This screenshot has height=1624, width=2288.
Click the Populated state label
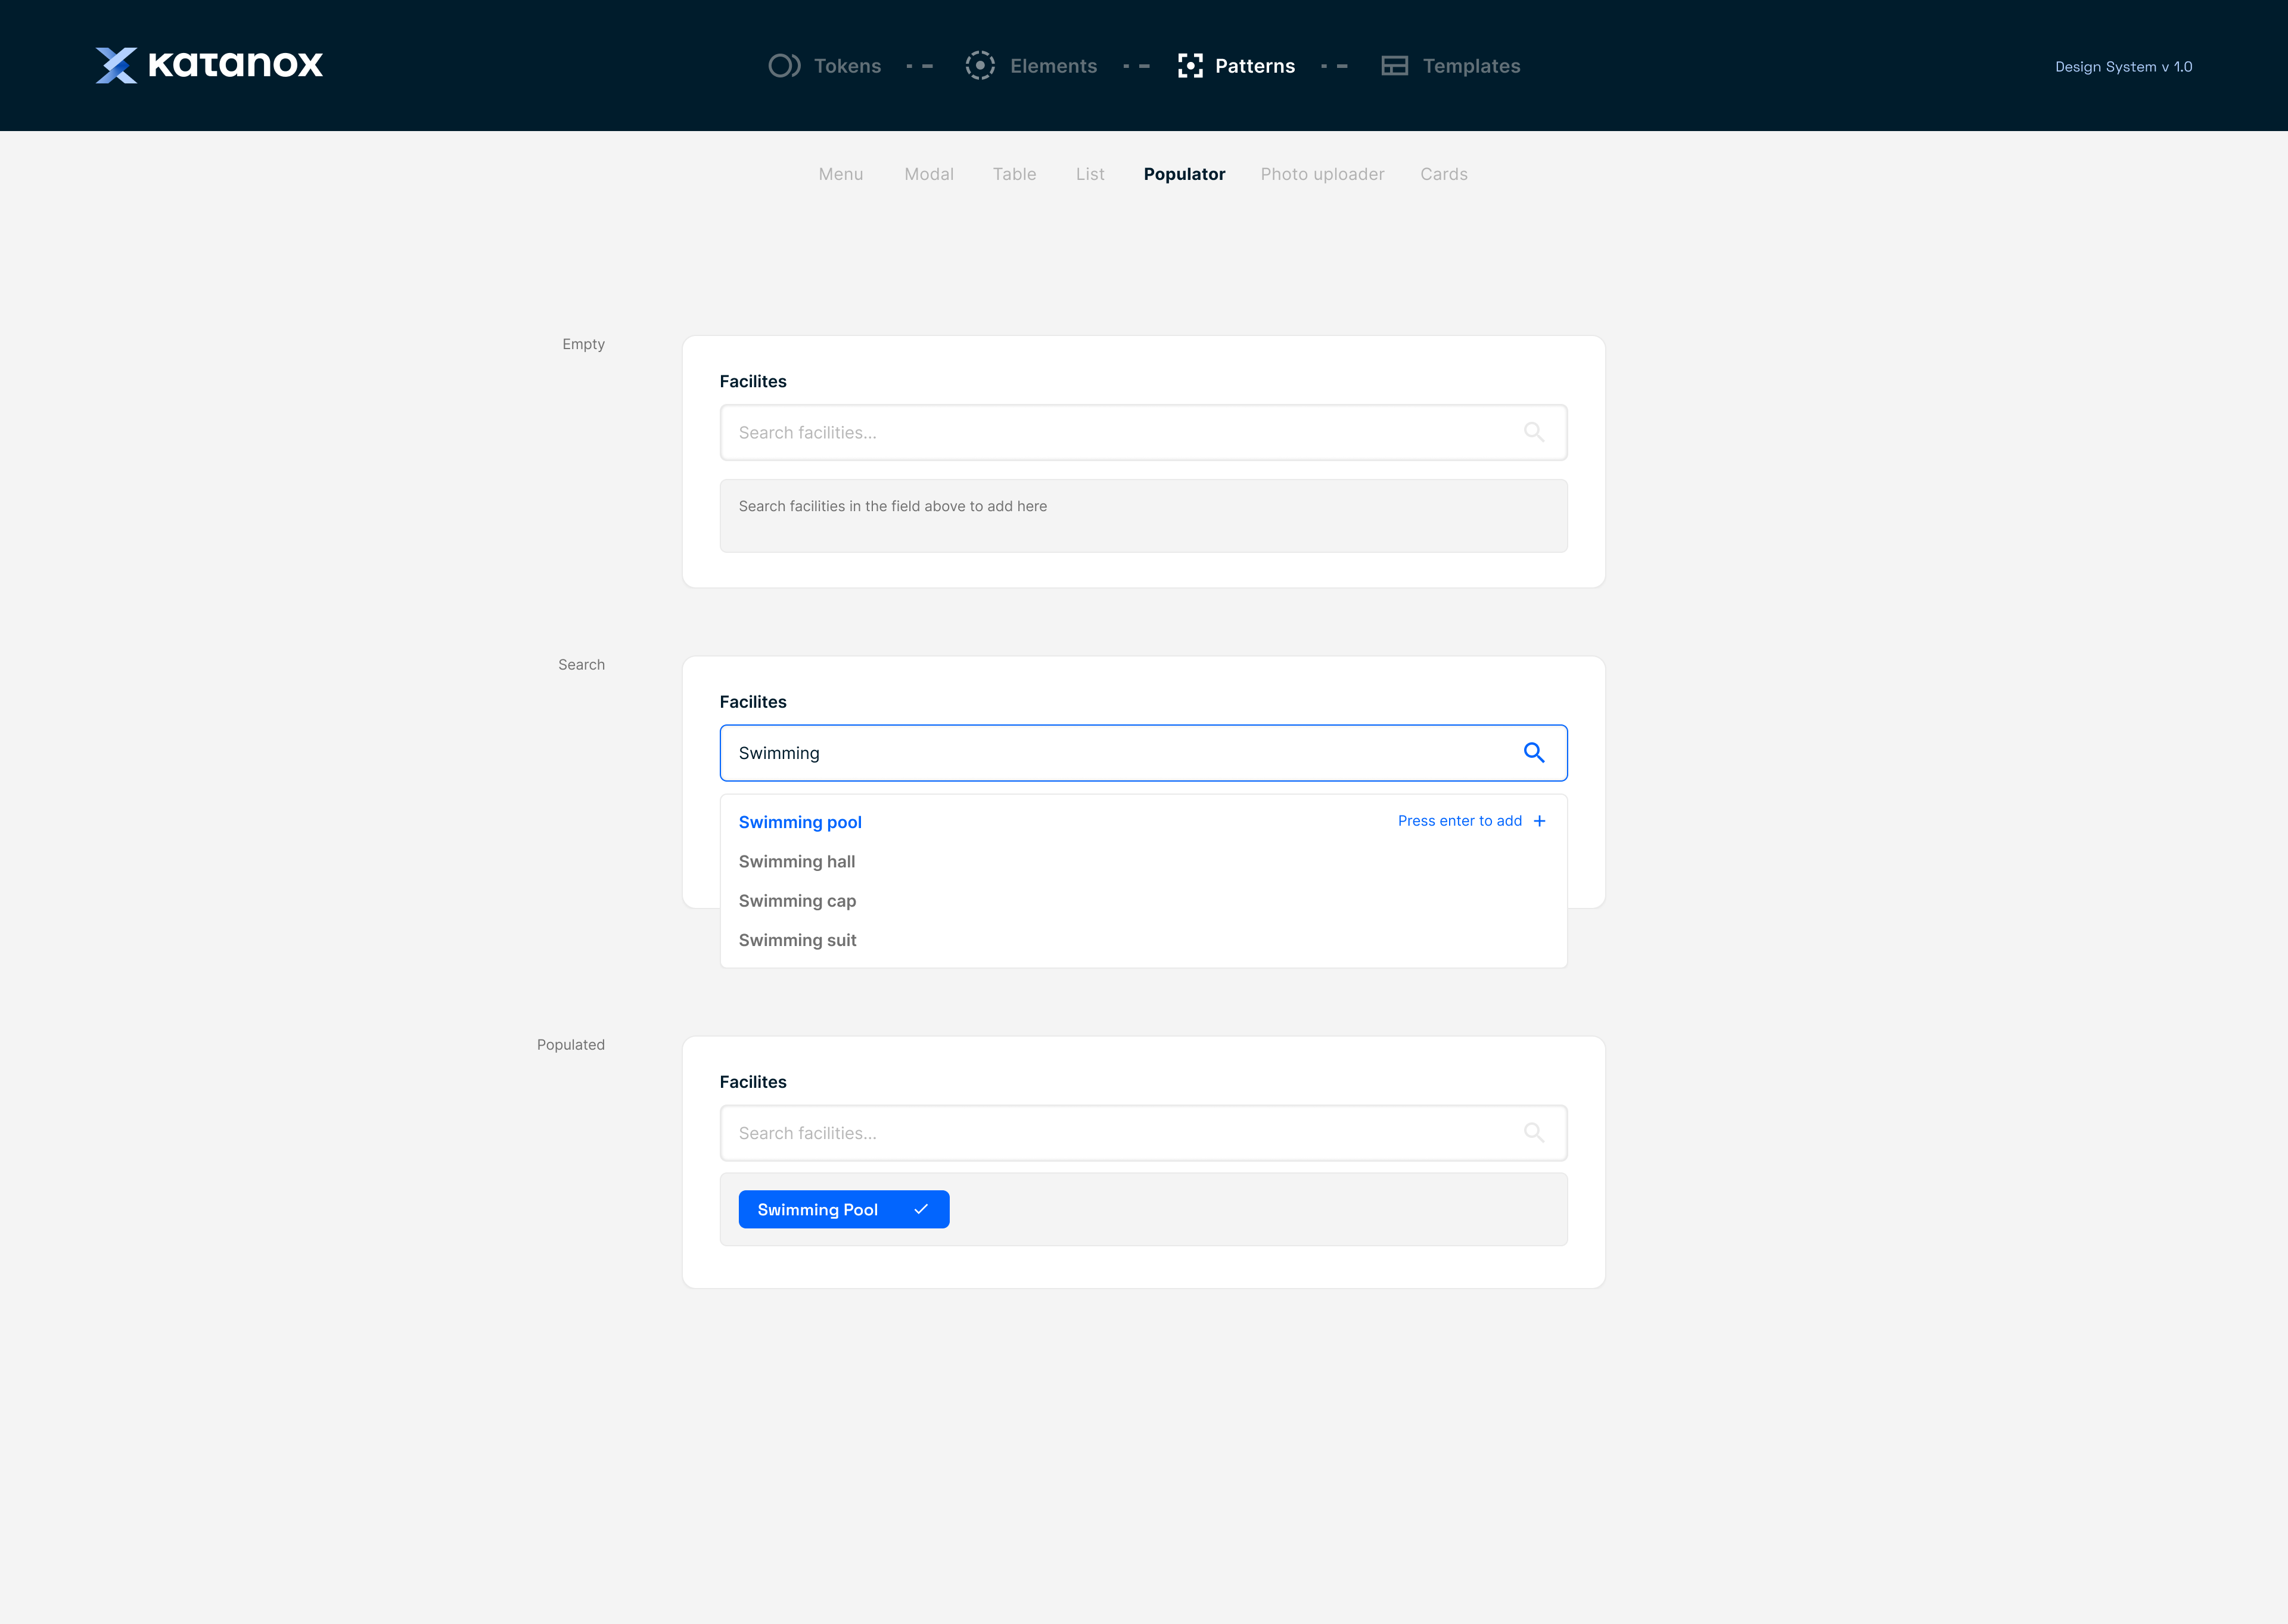coord(570,1044)
